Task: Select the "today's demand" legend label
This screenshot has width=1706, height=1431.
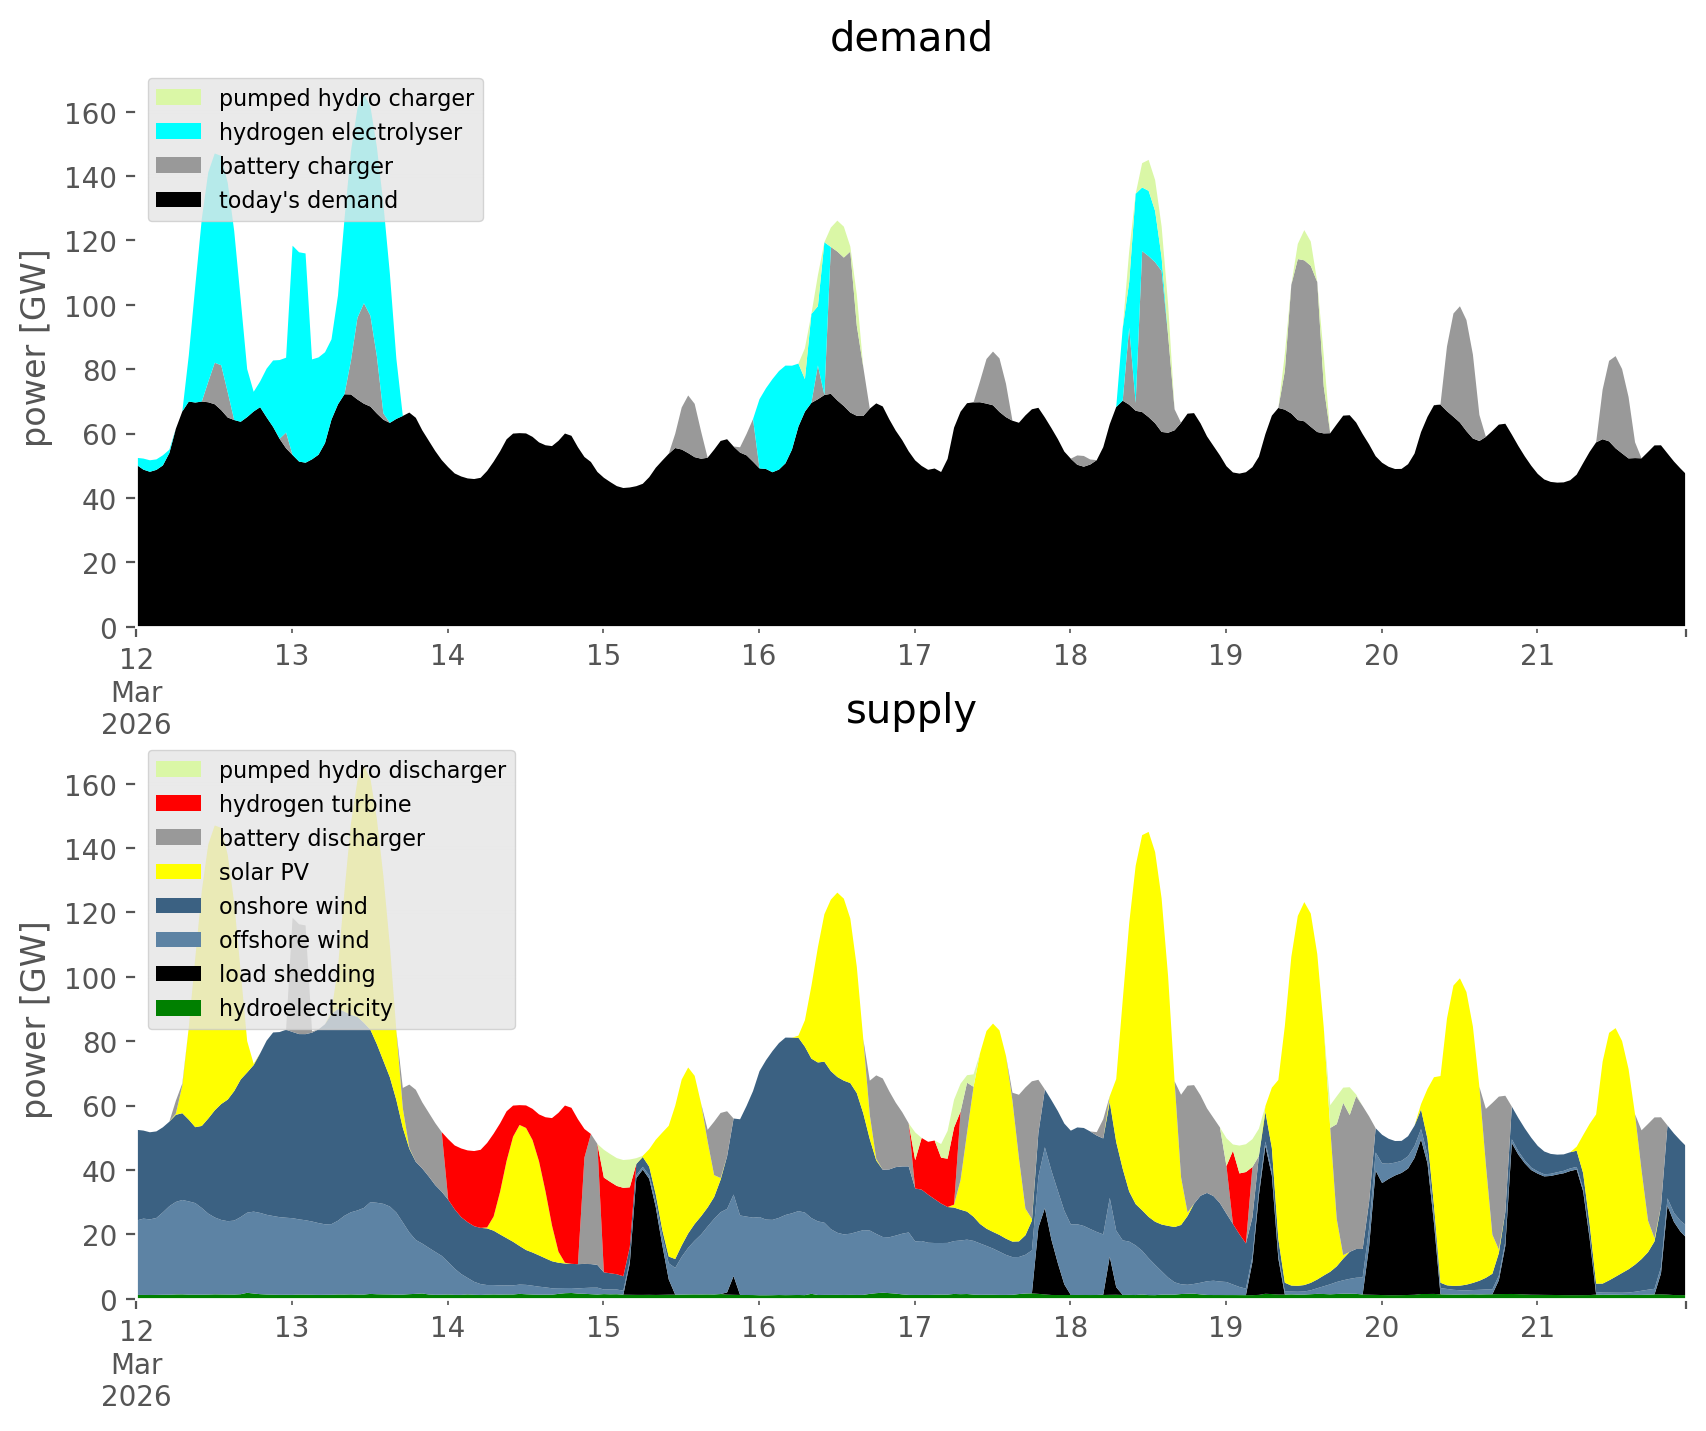Action: [x=308, y=200]
